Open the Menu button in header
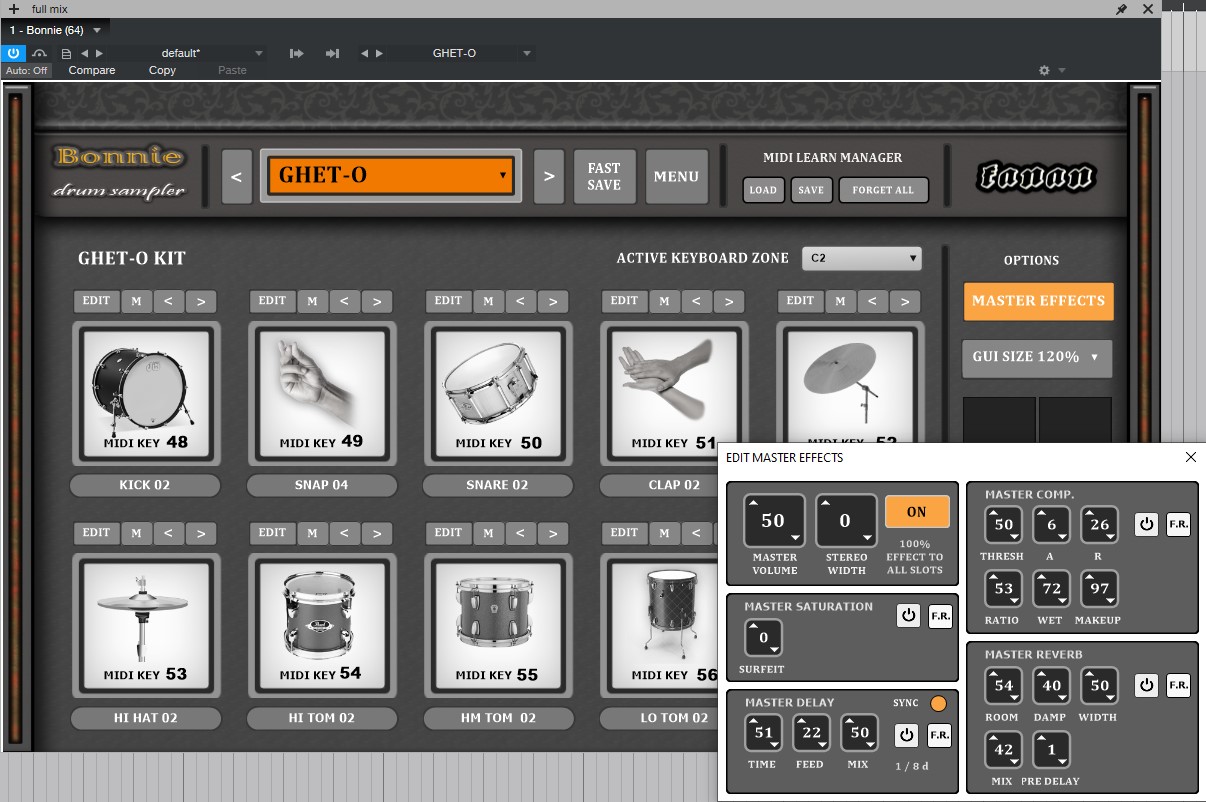The height and width of the screenshot is (802, 1206). click(676, 177)
